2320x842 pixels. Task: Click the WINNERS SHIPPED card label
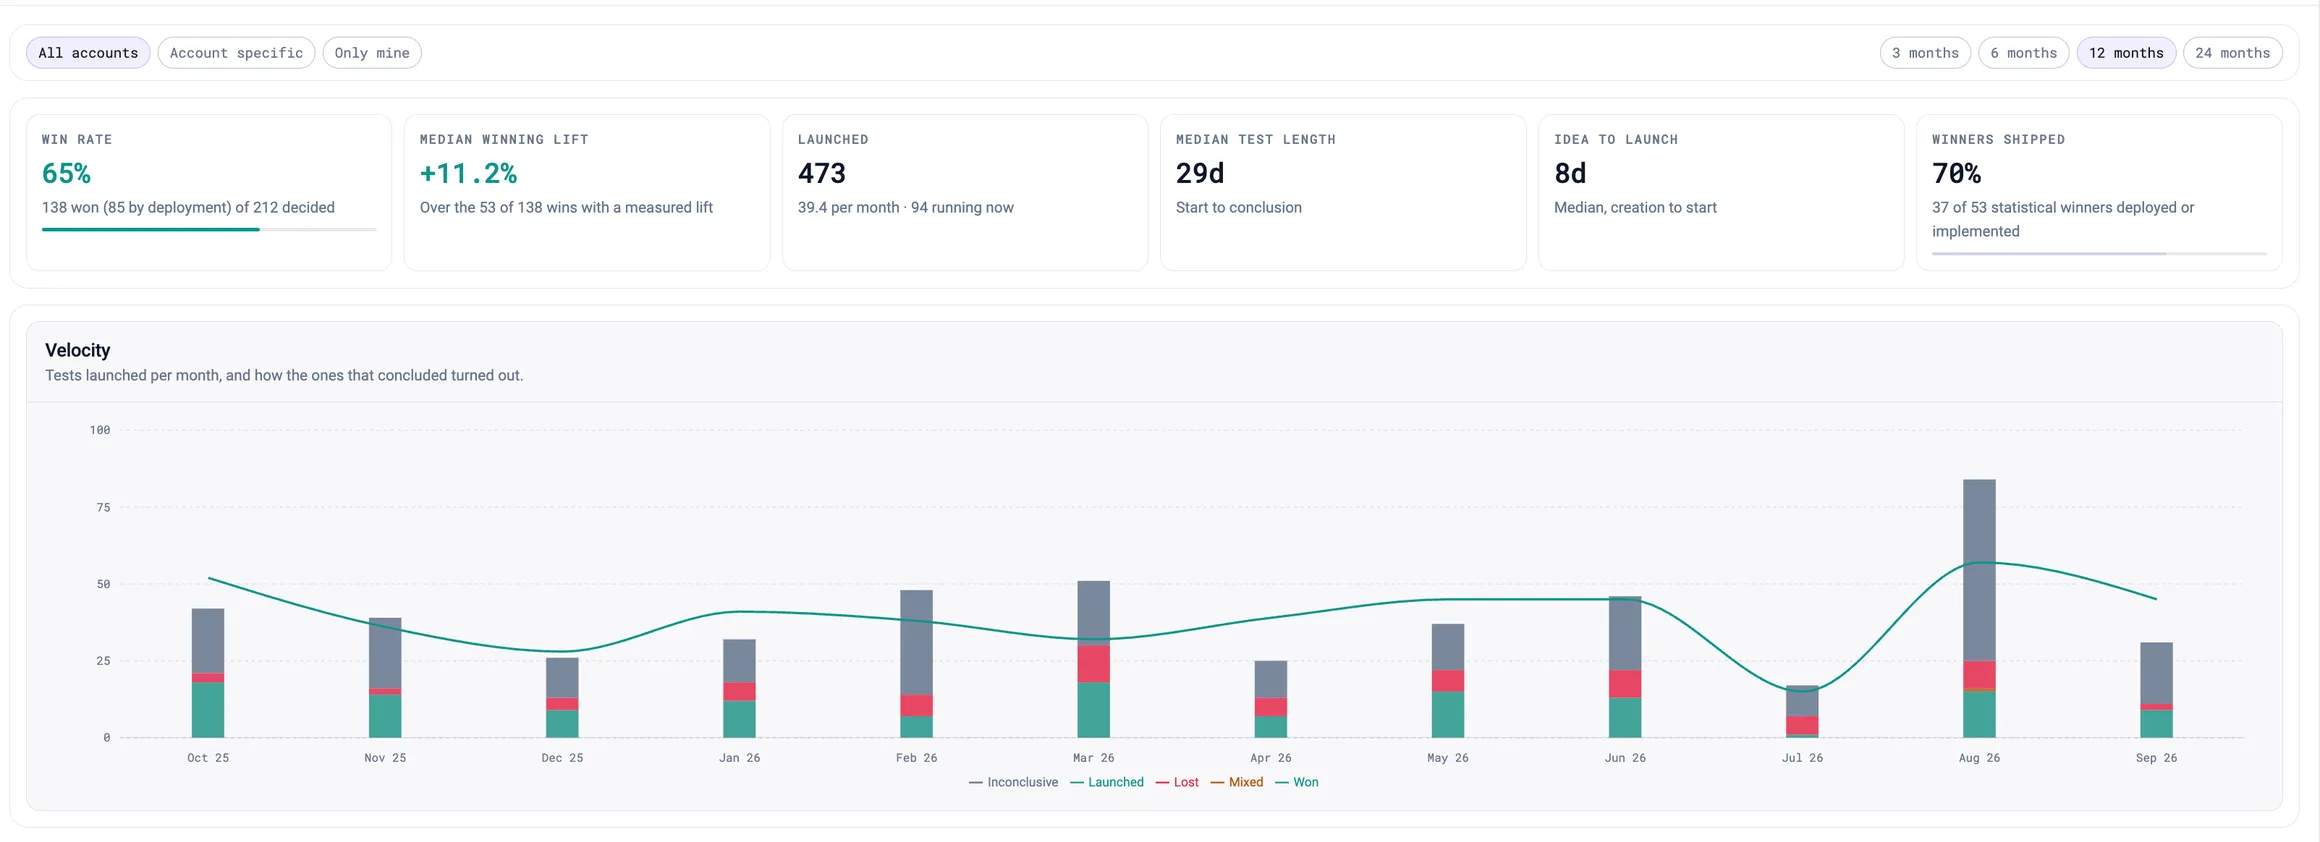(x=1998, y=140)
